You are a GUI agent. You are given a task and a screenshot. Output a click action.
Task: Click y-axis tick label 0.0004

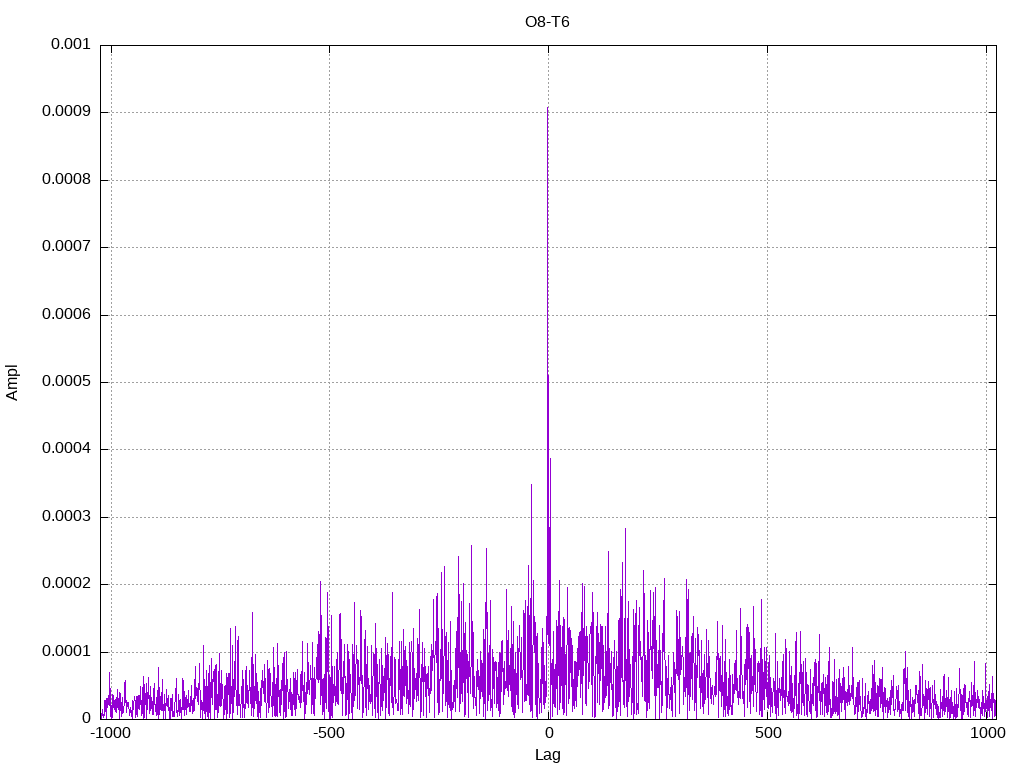point(66,449)
